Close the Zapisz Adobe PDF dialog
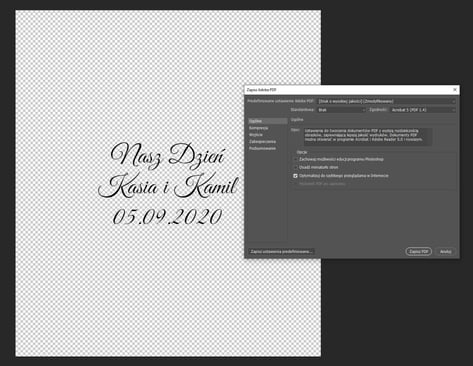Viewport: 473px width, 366px height. click(455, 90)
